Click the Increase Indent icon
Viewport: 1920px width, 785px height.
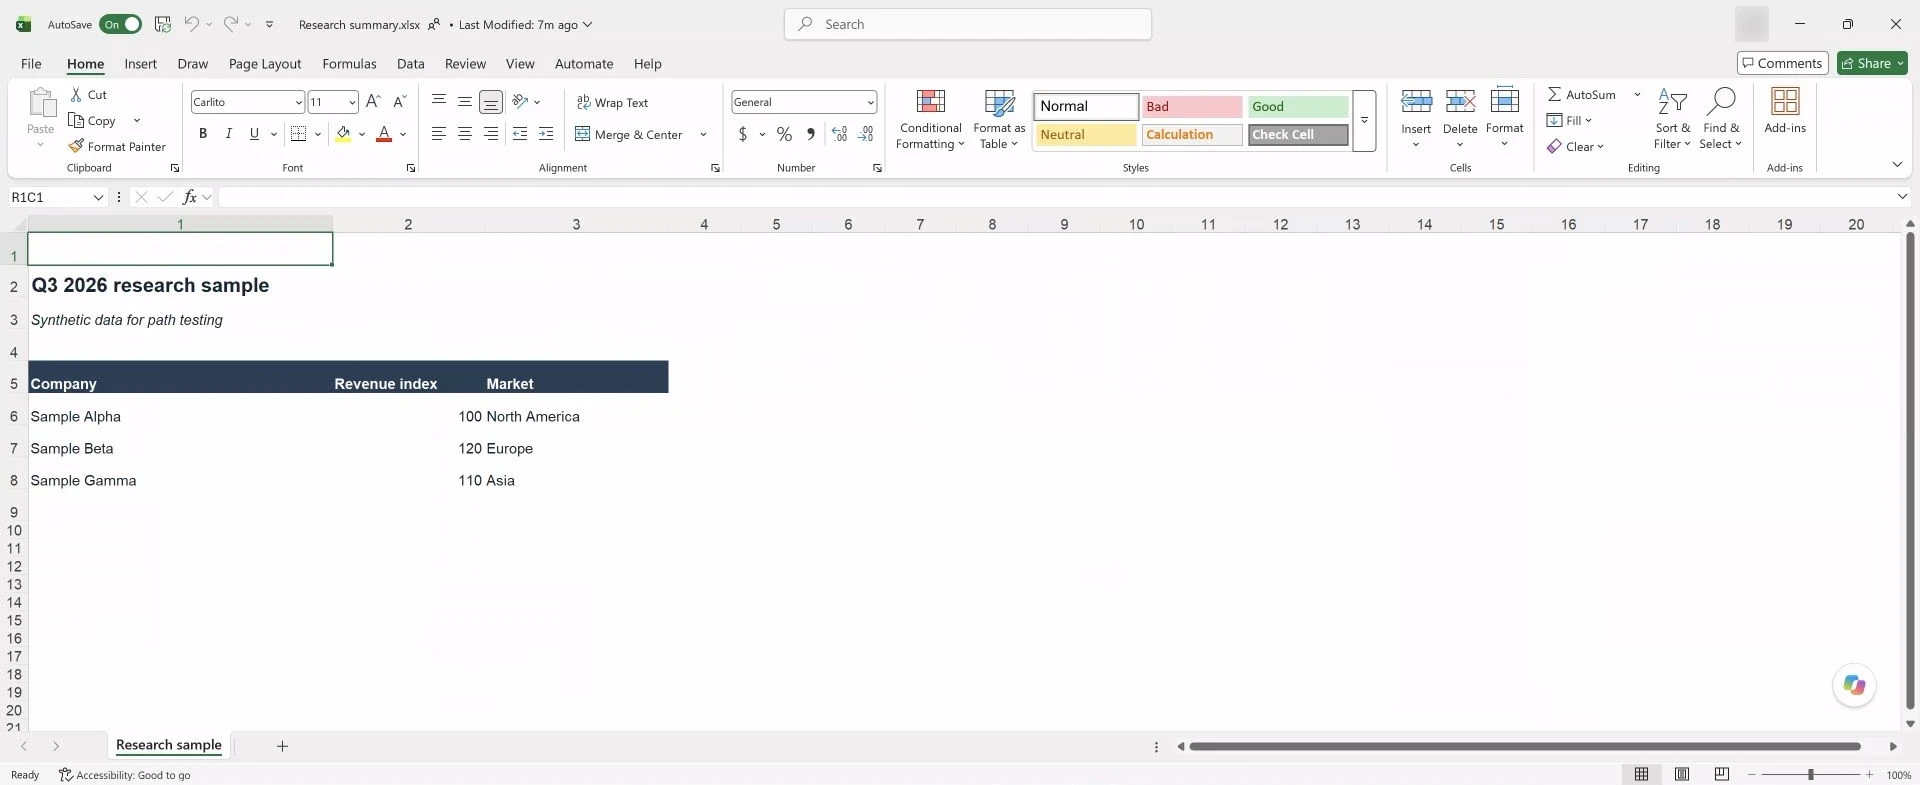[x=546, y=133]
